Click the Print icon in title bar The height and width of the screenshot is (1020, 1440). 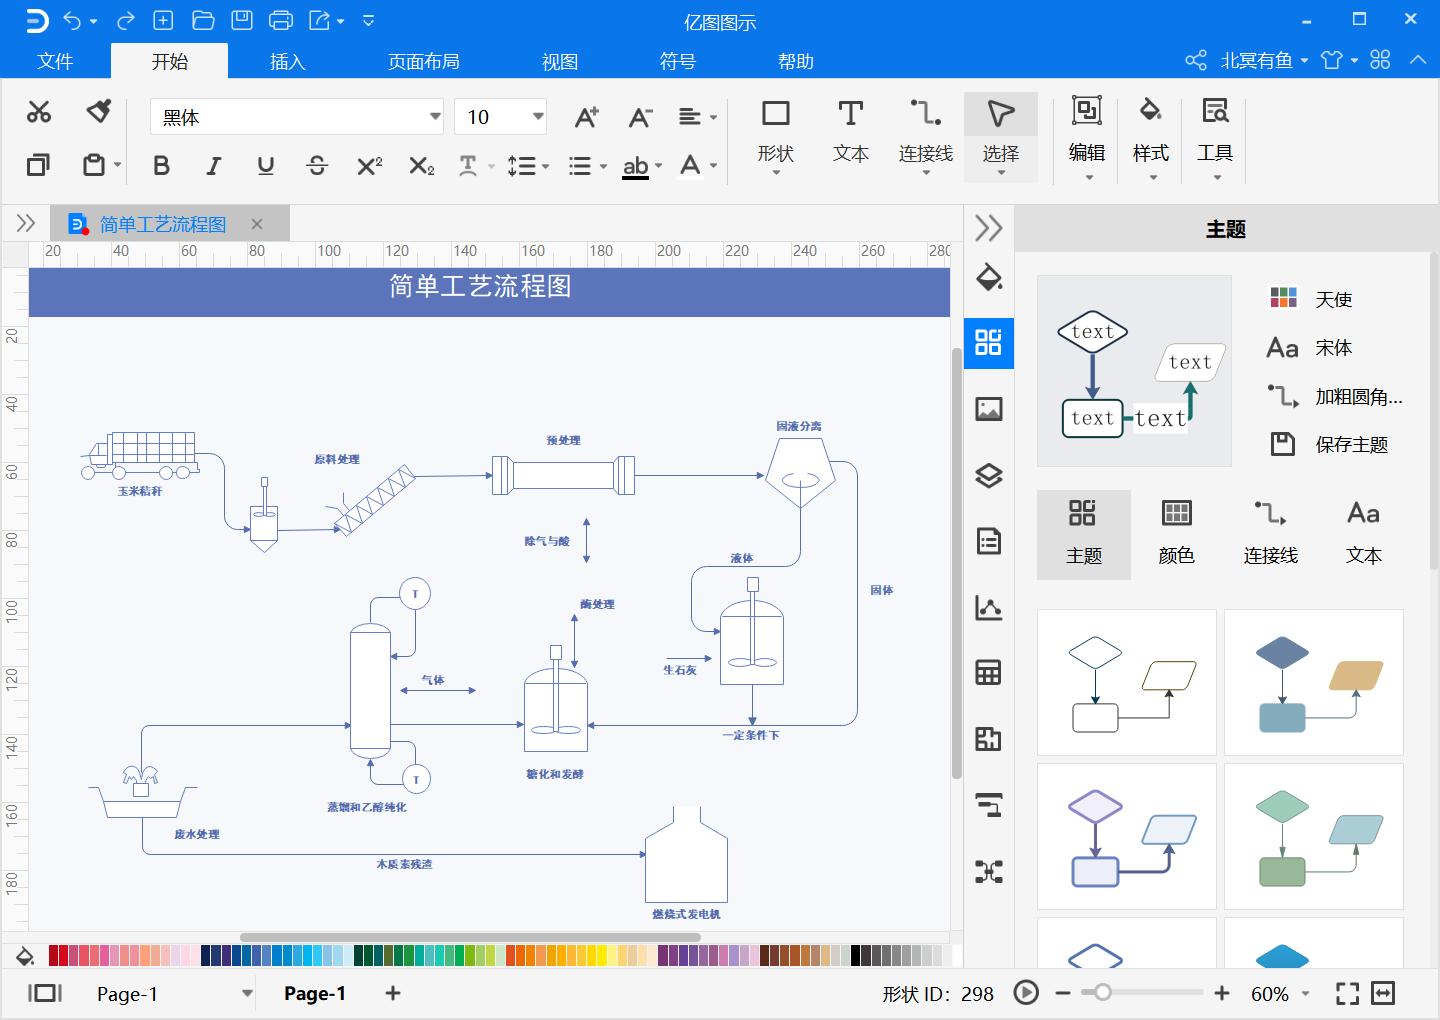pos(281,20)
